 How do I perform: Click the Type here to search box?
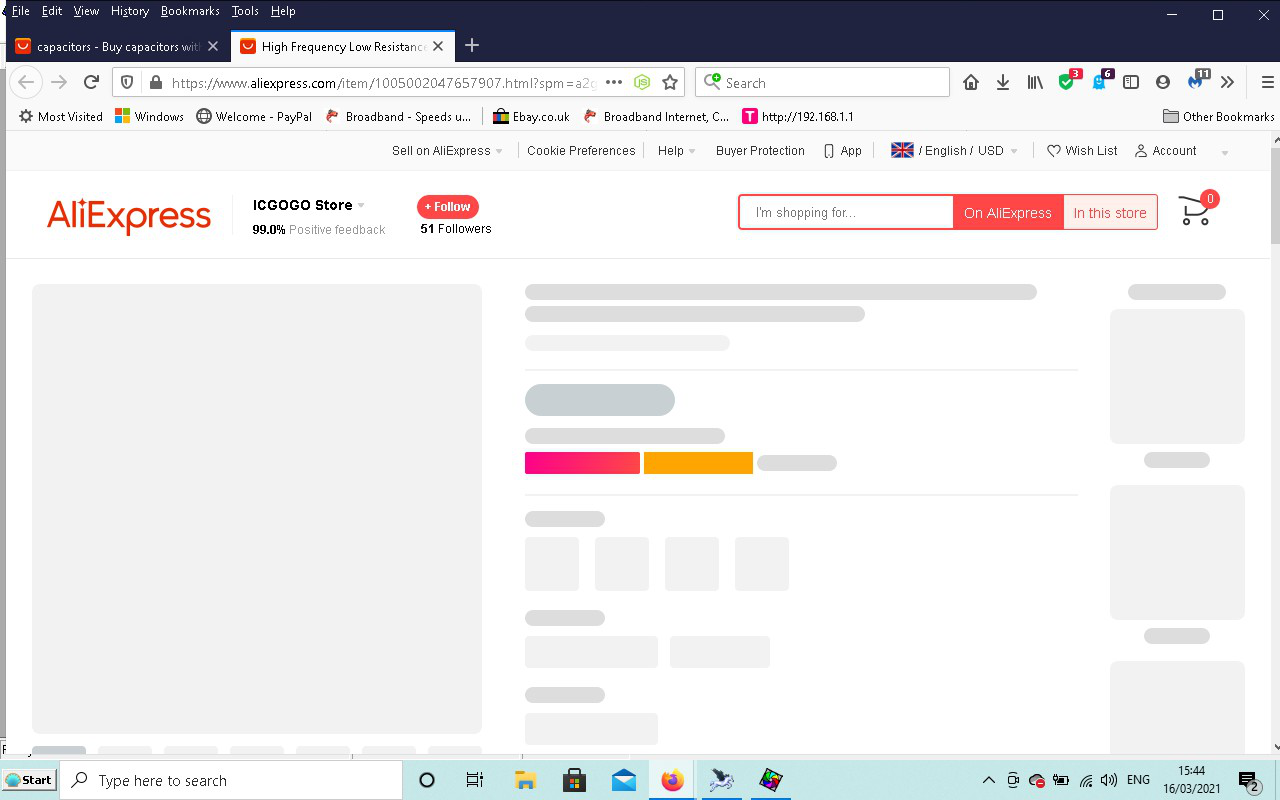point(231,780)
